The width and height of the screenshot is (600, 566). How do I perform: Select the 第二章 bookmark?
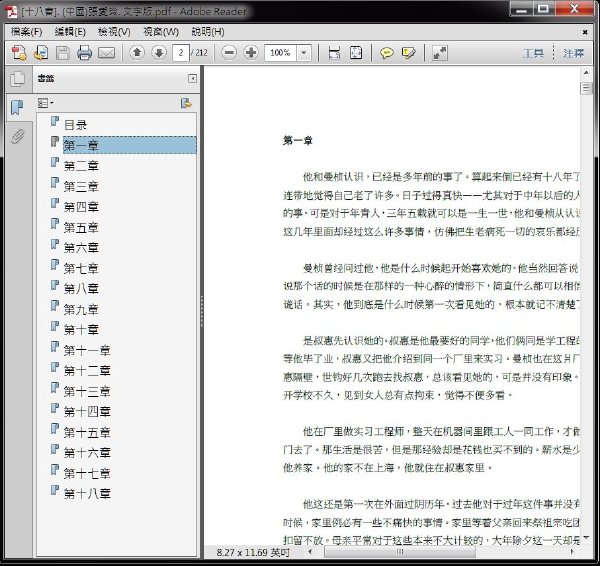81,166
